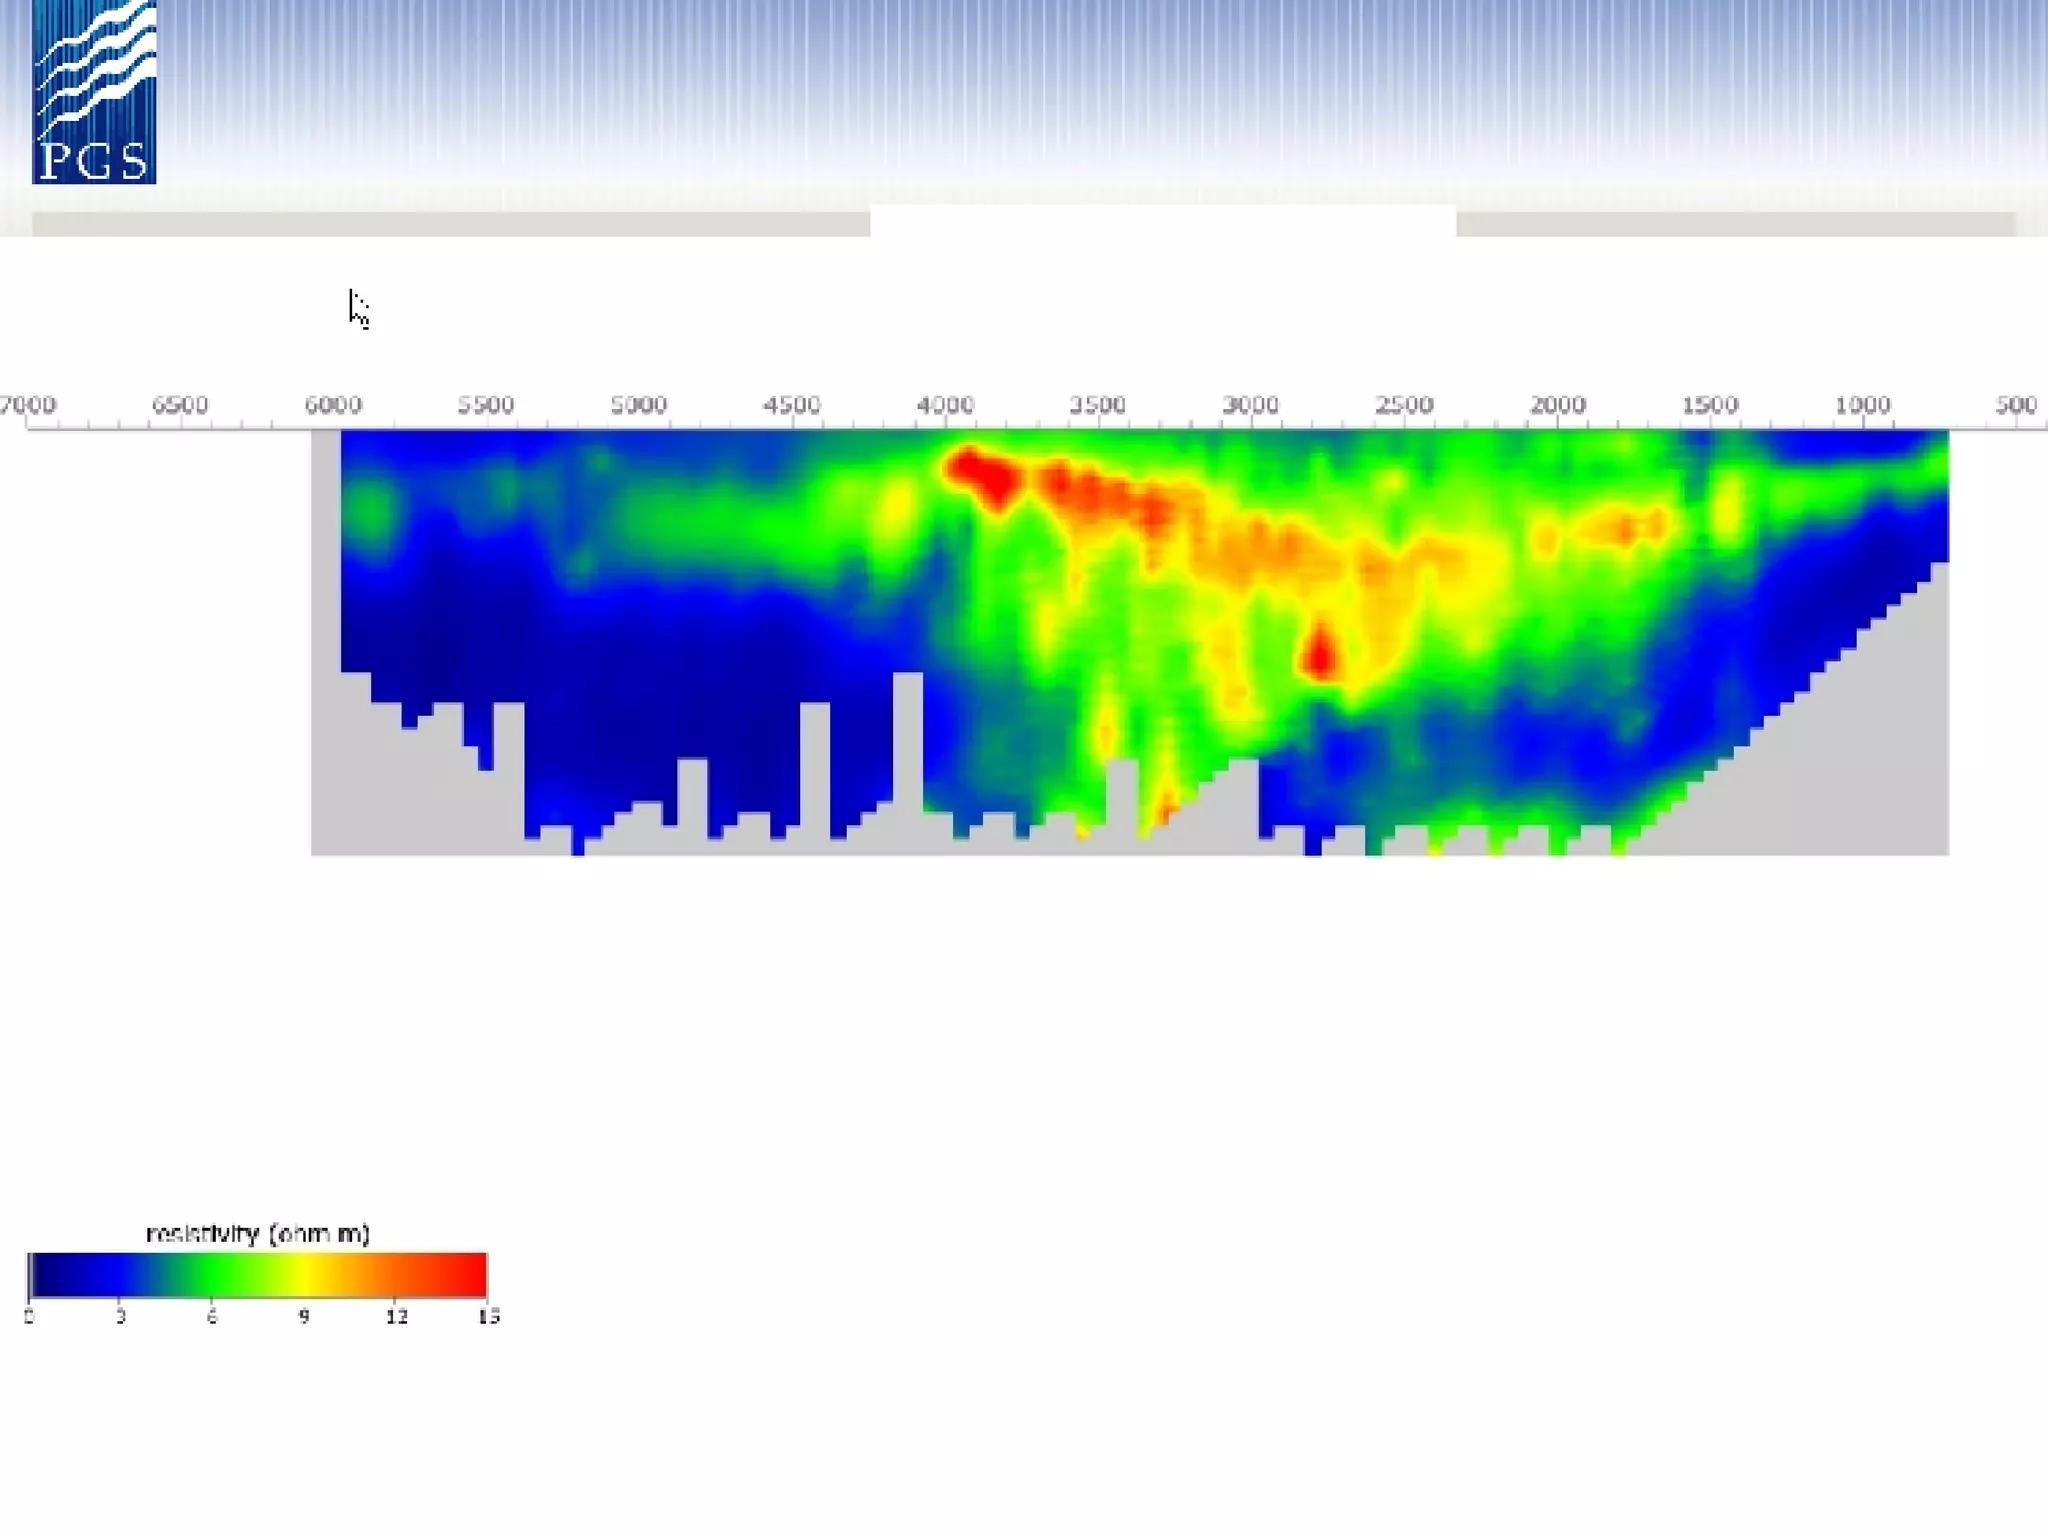This screenshot has width=2048, height=1536.
Task: Click the blank white title box
Action: 1162,221
